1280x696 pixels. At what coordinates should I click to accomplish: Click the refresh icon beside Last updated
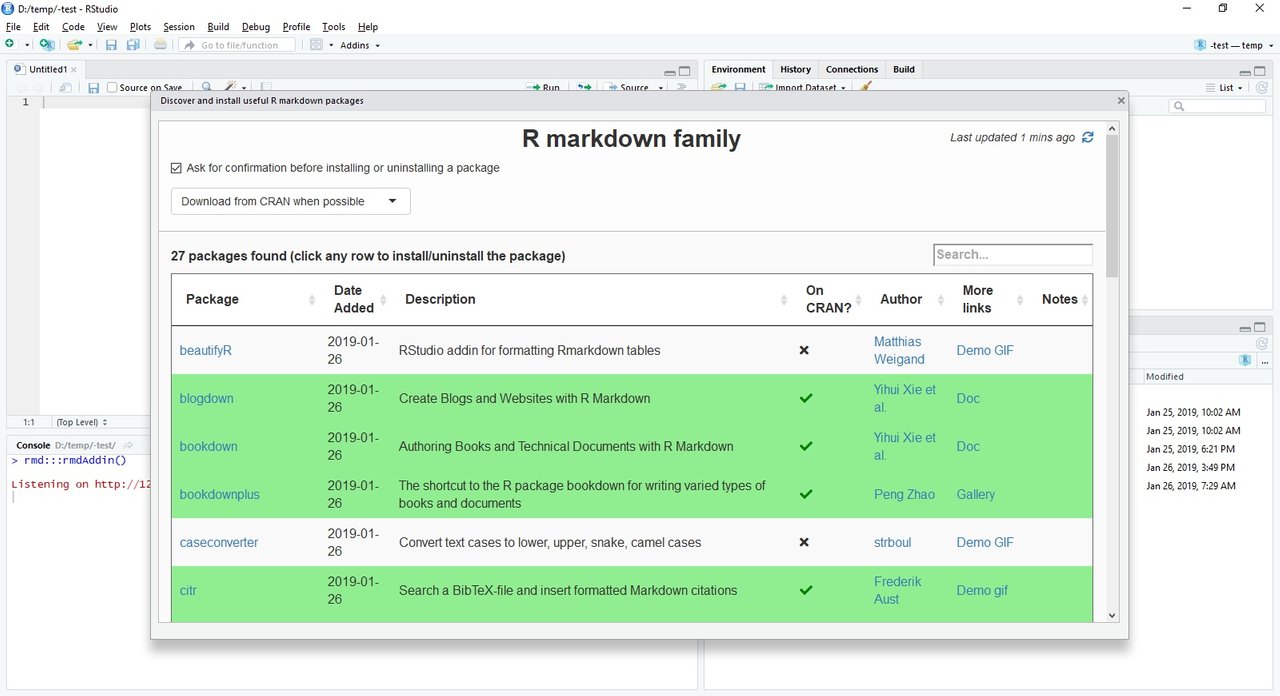coord(1088,137)
